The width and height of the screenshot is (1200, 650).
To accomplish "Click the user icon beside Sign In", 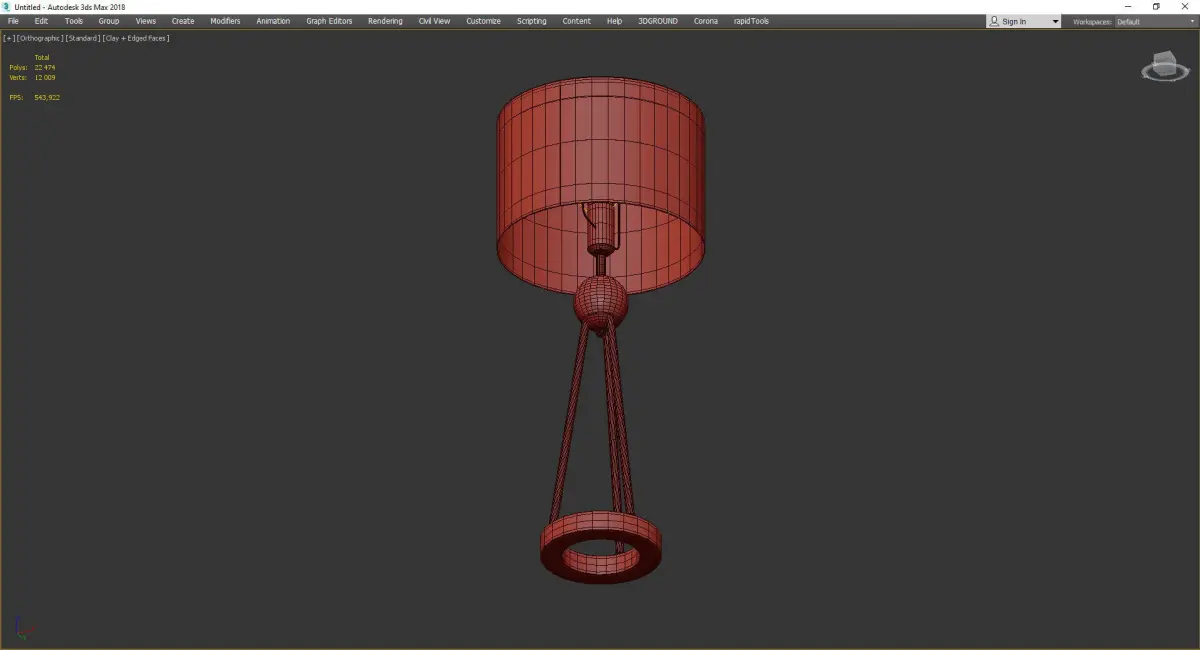I will pos(994,21).
